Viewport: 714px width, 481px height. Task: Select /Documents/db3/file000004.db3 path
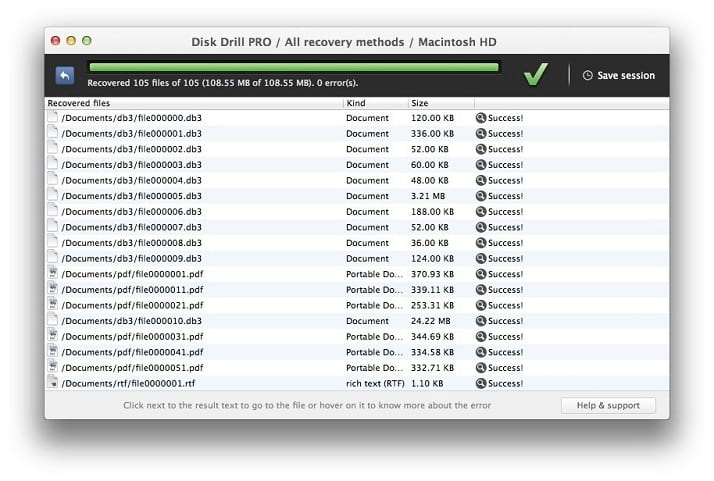click(x=132, y=180)
